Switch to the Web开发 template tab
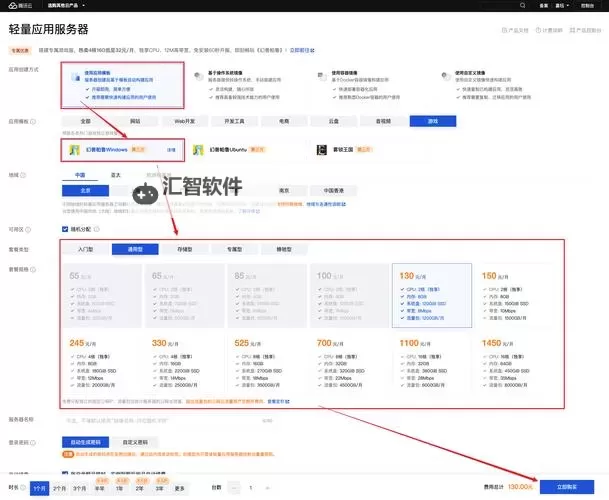Screen dimensions: 609x500 (185, 121)
